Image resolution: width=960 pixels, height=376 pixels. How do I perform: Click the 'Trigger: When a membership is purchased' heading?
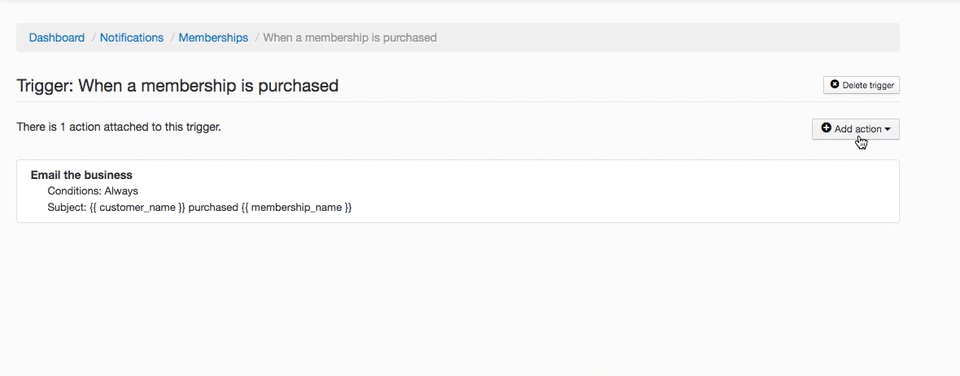[178, 86]
